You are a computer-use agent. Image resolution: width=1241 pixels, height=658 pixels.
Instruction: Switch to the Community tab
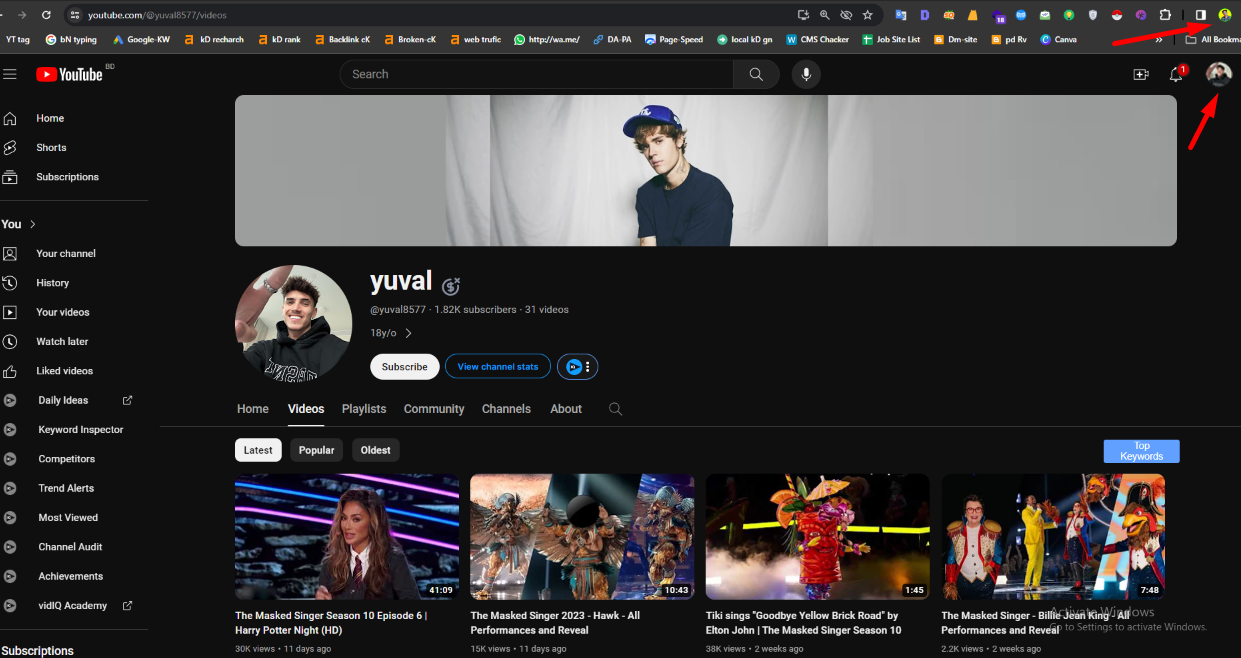(x=434, y=409)
